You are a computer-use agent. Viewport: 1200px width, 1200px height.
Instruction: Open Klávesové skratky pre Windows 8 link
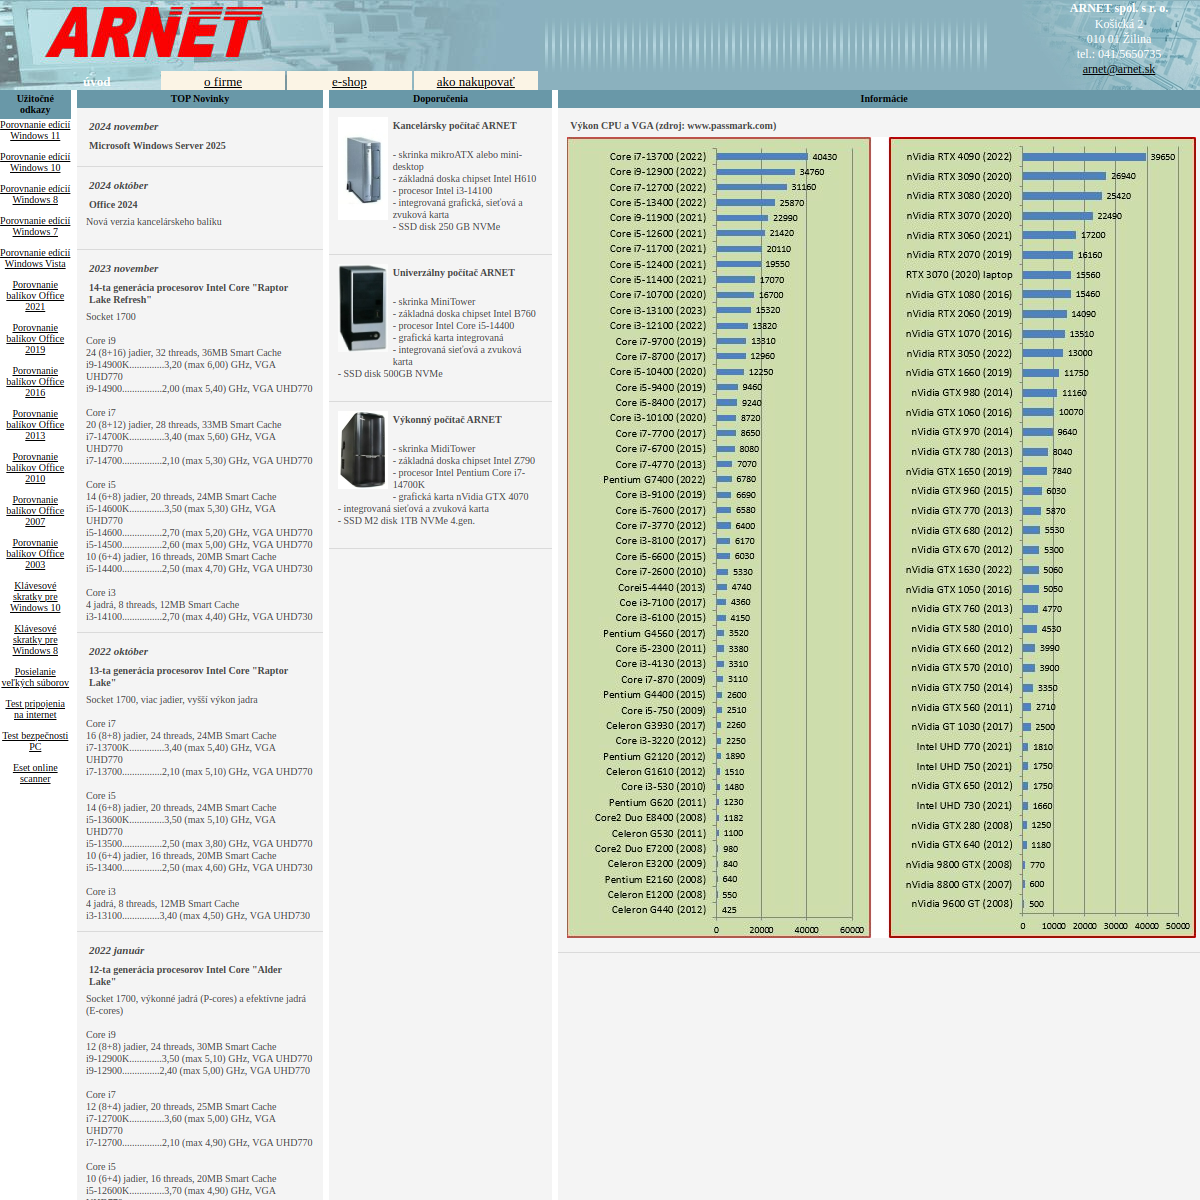(35, 640)
